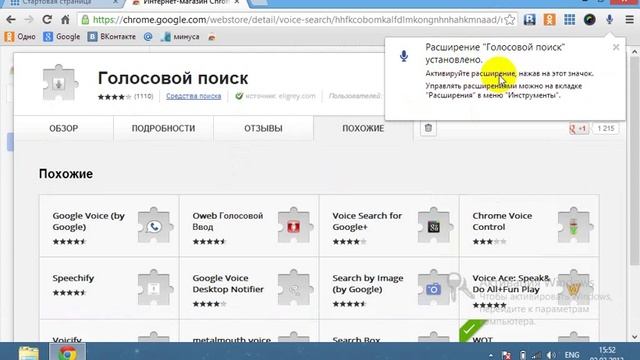Open the Oweb Голосовой Ввод extension card
Image resolution: width=640 pixels, height=360 pixels.
[249, 226]
